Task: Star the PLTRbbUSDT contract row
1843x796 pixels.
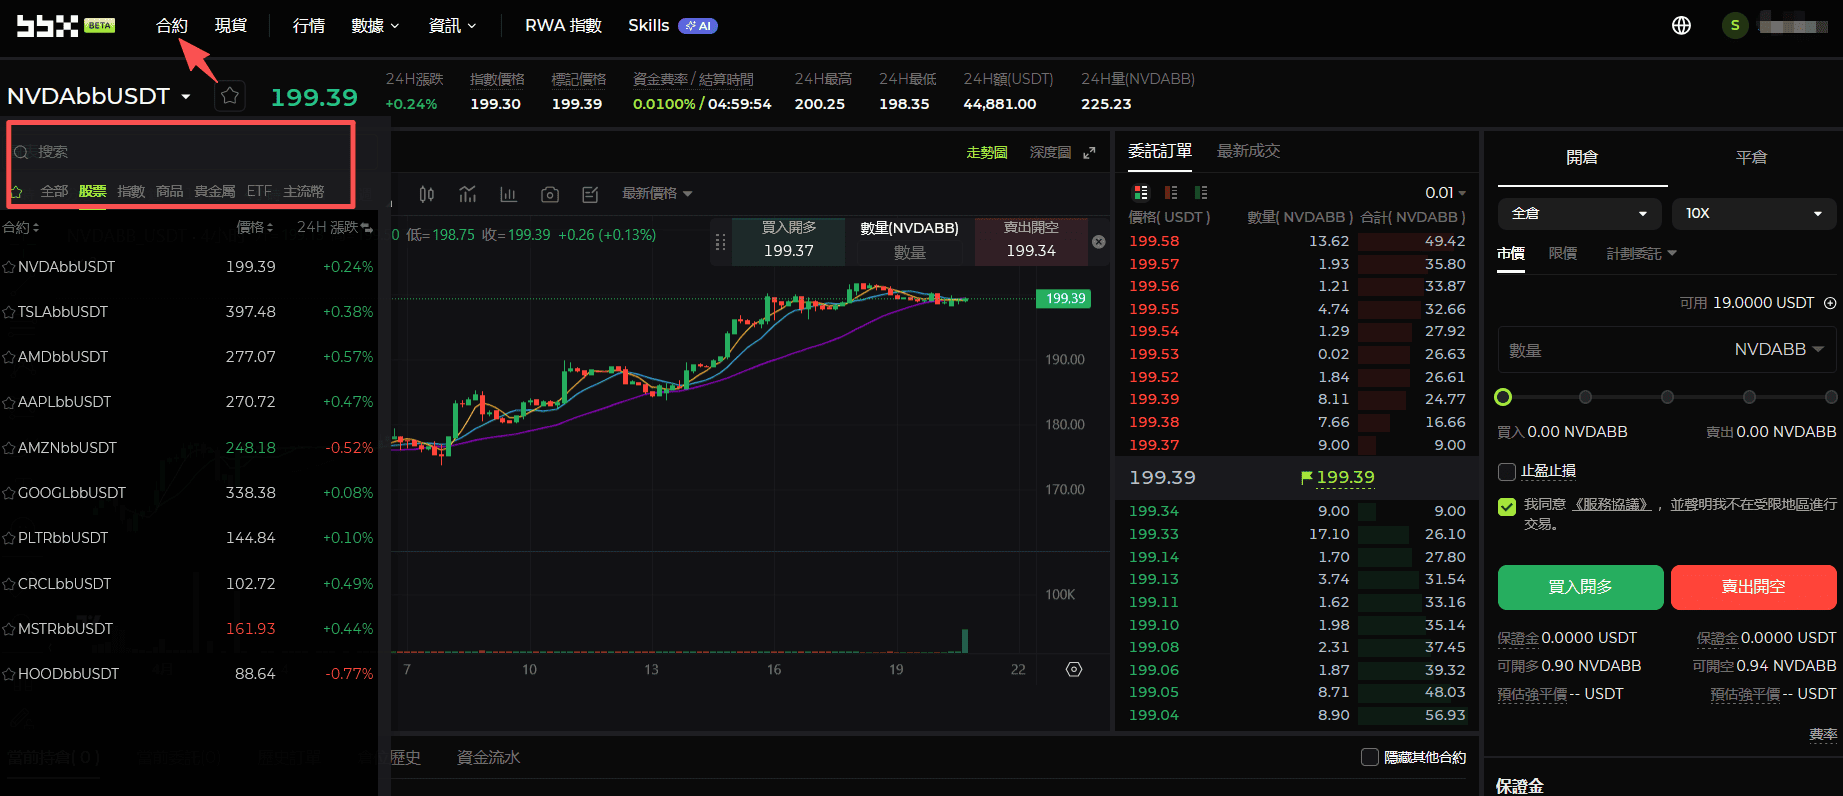Action: pyautogui.click(x=8, y=538)
